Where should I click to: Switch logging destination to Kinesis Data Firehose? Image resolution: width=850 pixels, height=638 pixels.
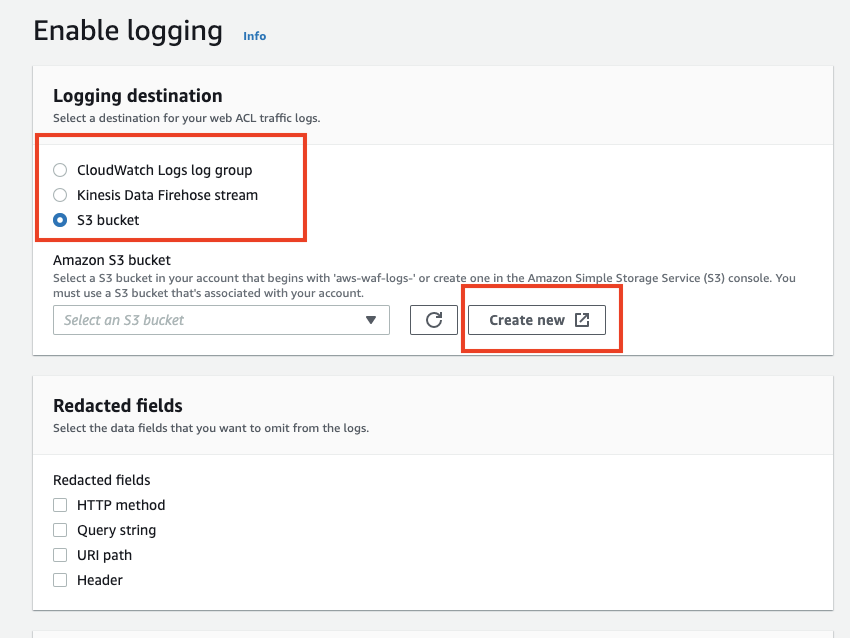point(60,195)
